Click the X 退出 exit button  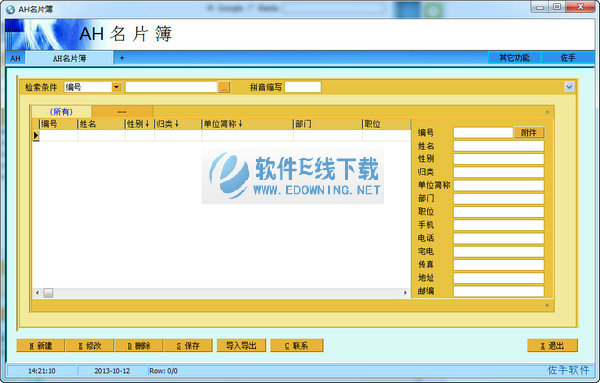click(552, 346)
